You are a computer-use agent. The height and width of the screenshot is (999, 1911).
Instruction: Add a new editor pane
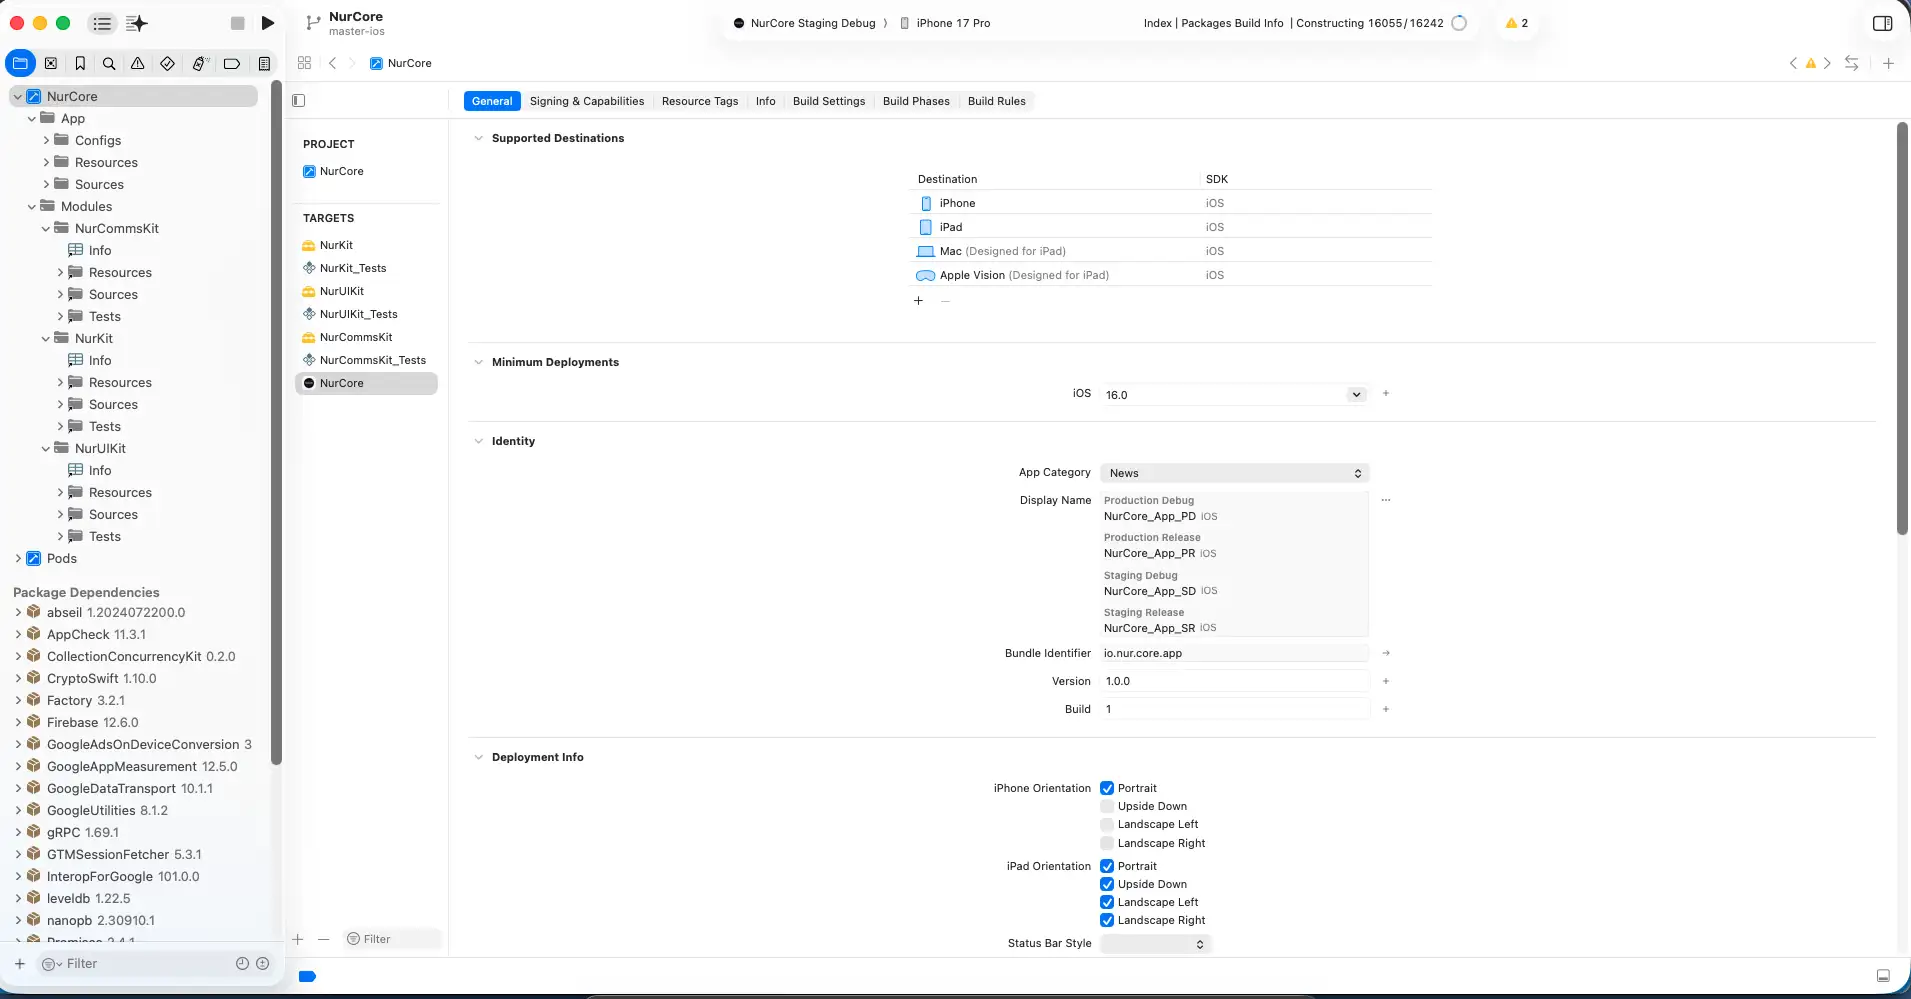[x=1888, y=63]
